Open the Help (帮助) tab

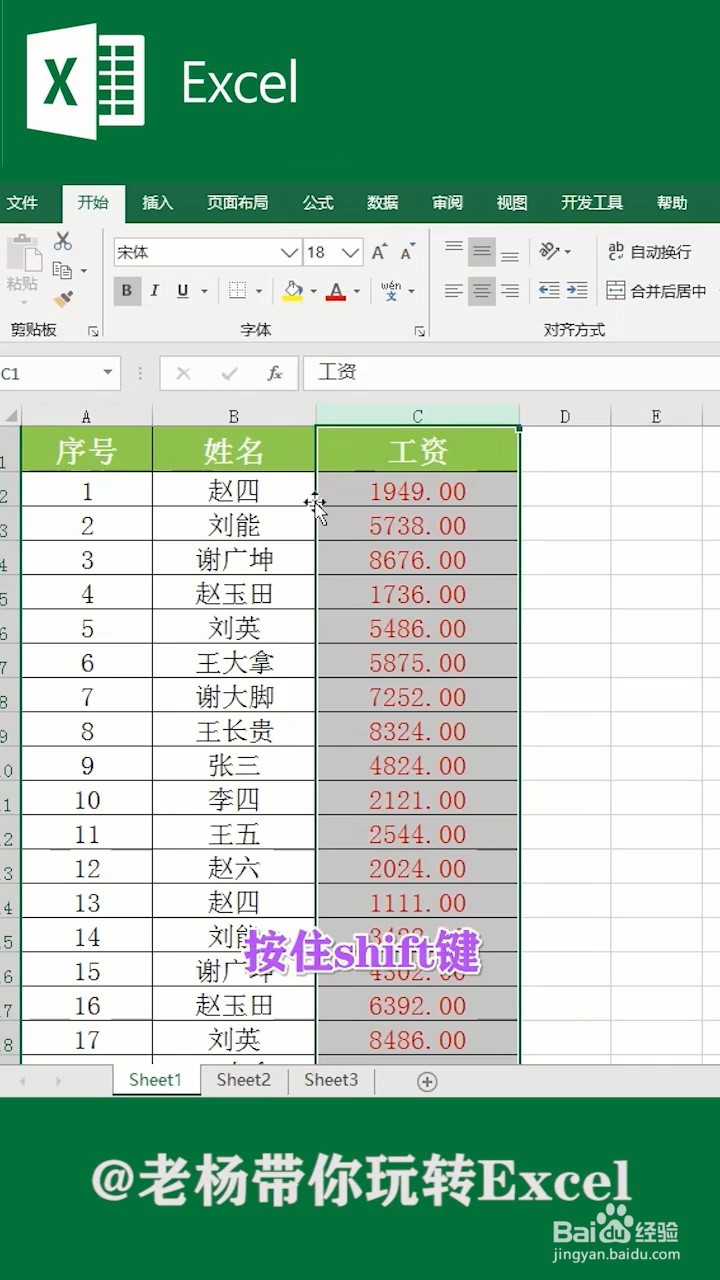[x=672, y=203]
